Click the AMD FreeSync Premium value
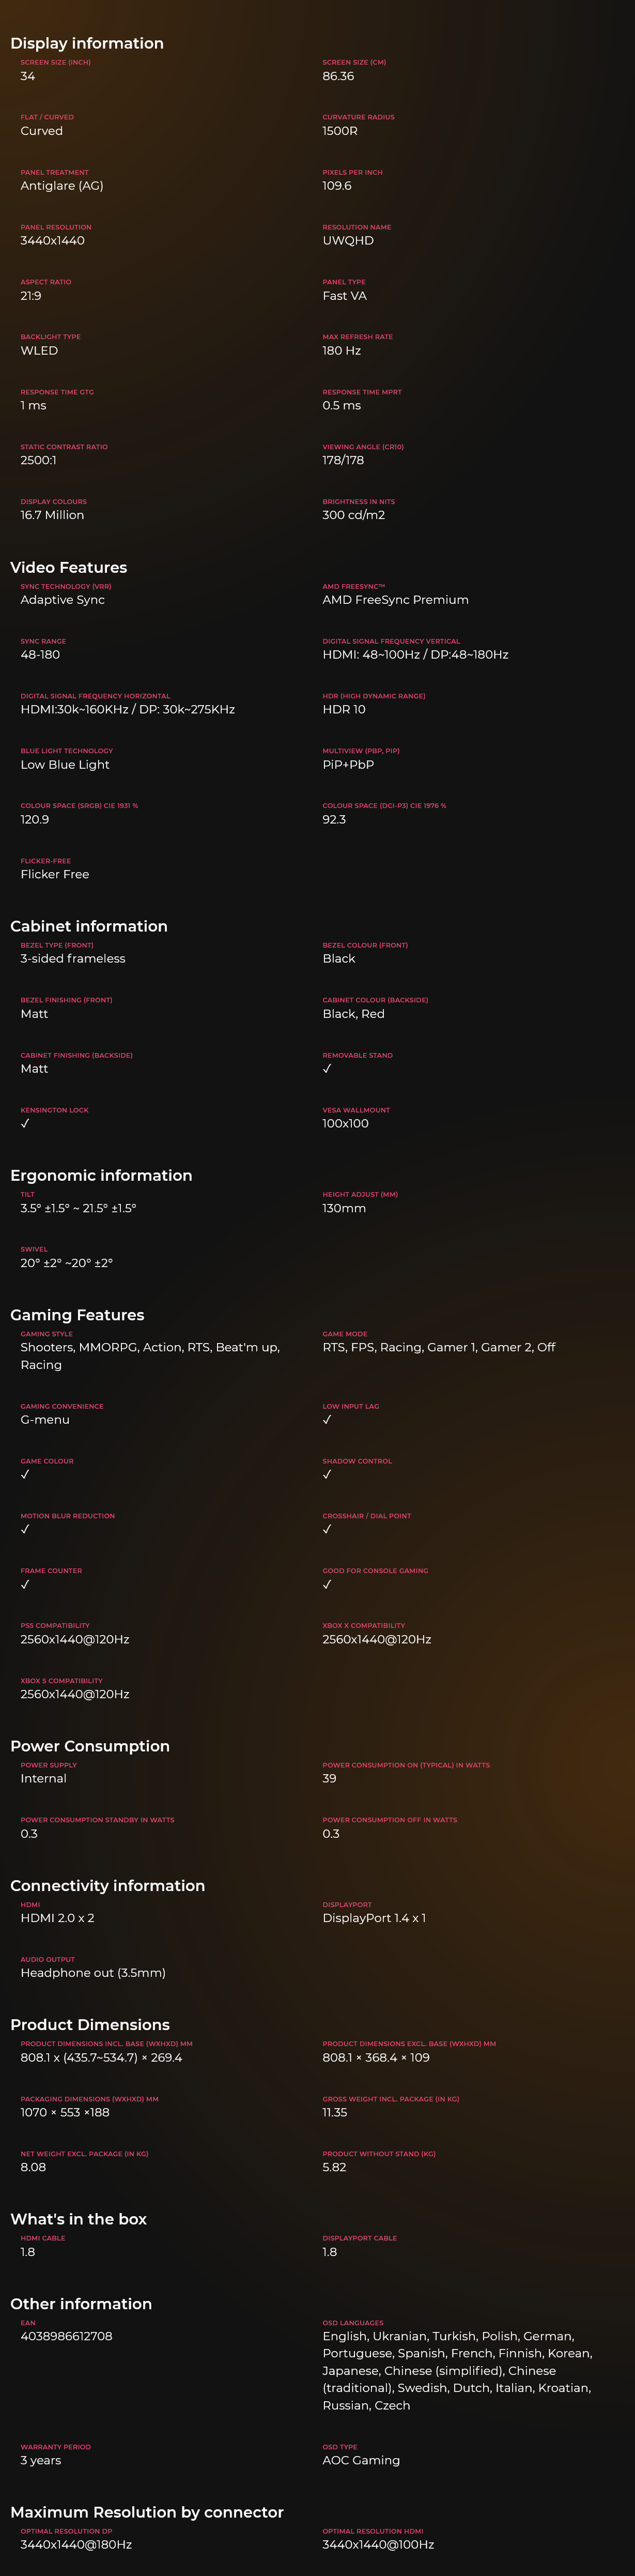 (x=395, y=600)
